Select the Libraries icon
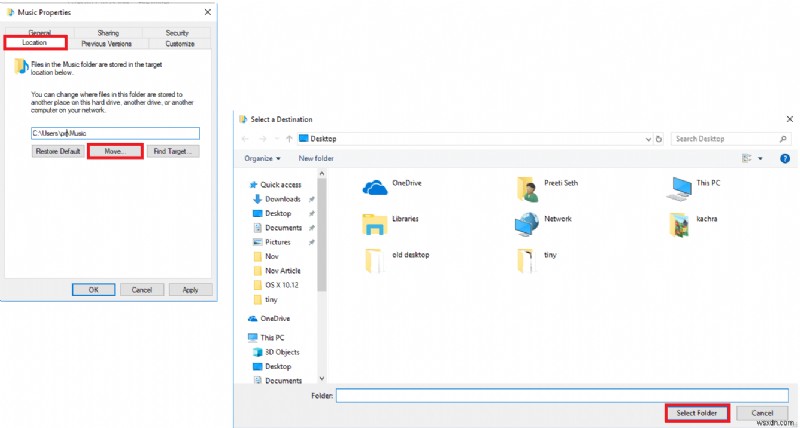The width and height of the screenshot is (800, 428). [375, 224]
